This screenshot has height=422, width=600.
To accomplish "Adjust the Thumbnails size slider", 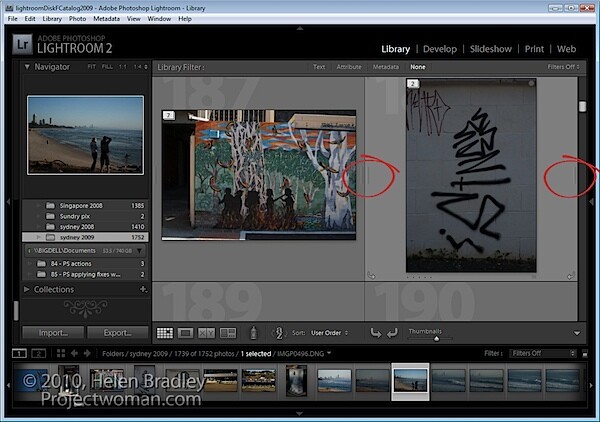I will point(436,339).
